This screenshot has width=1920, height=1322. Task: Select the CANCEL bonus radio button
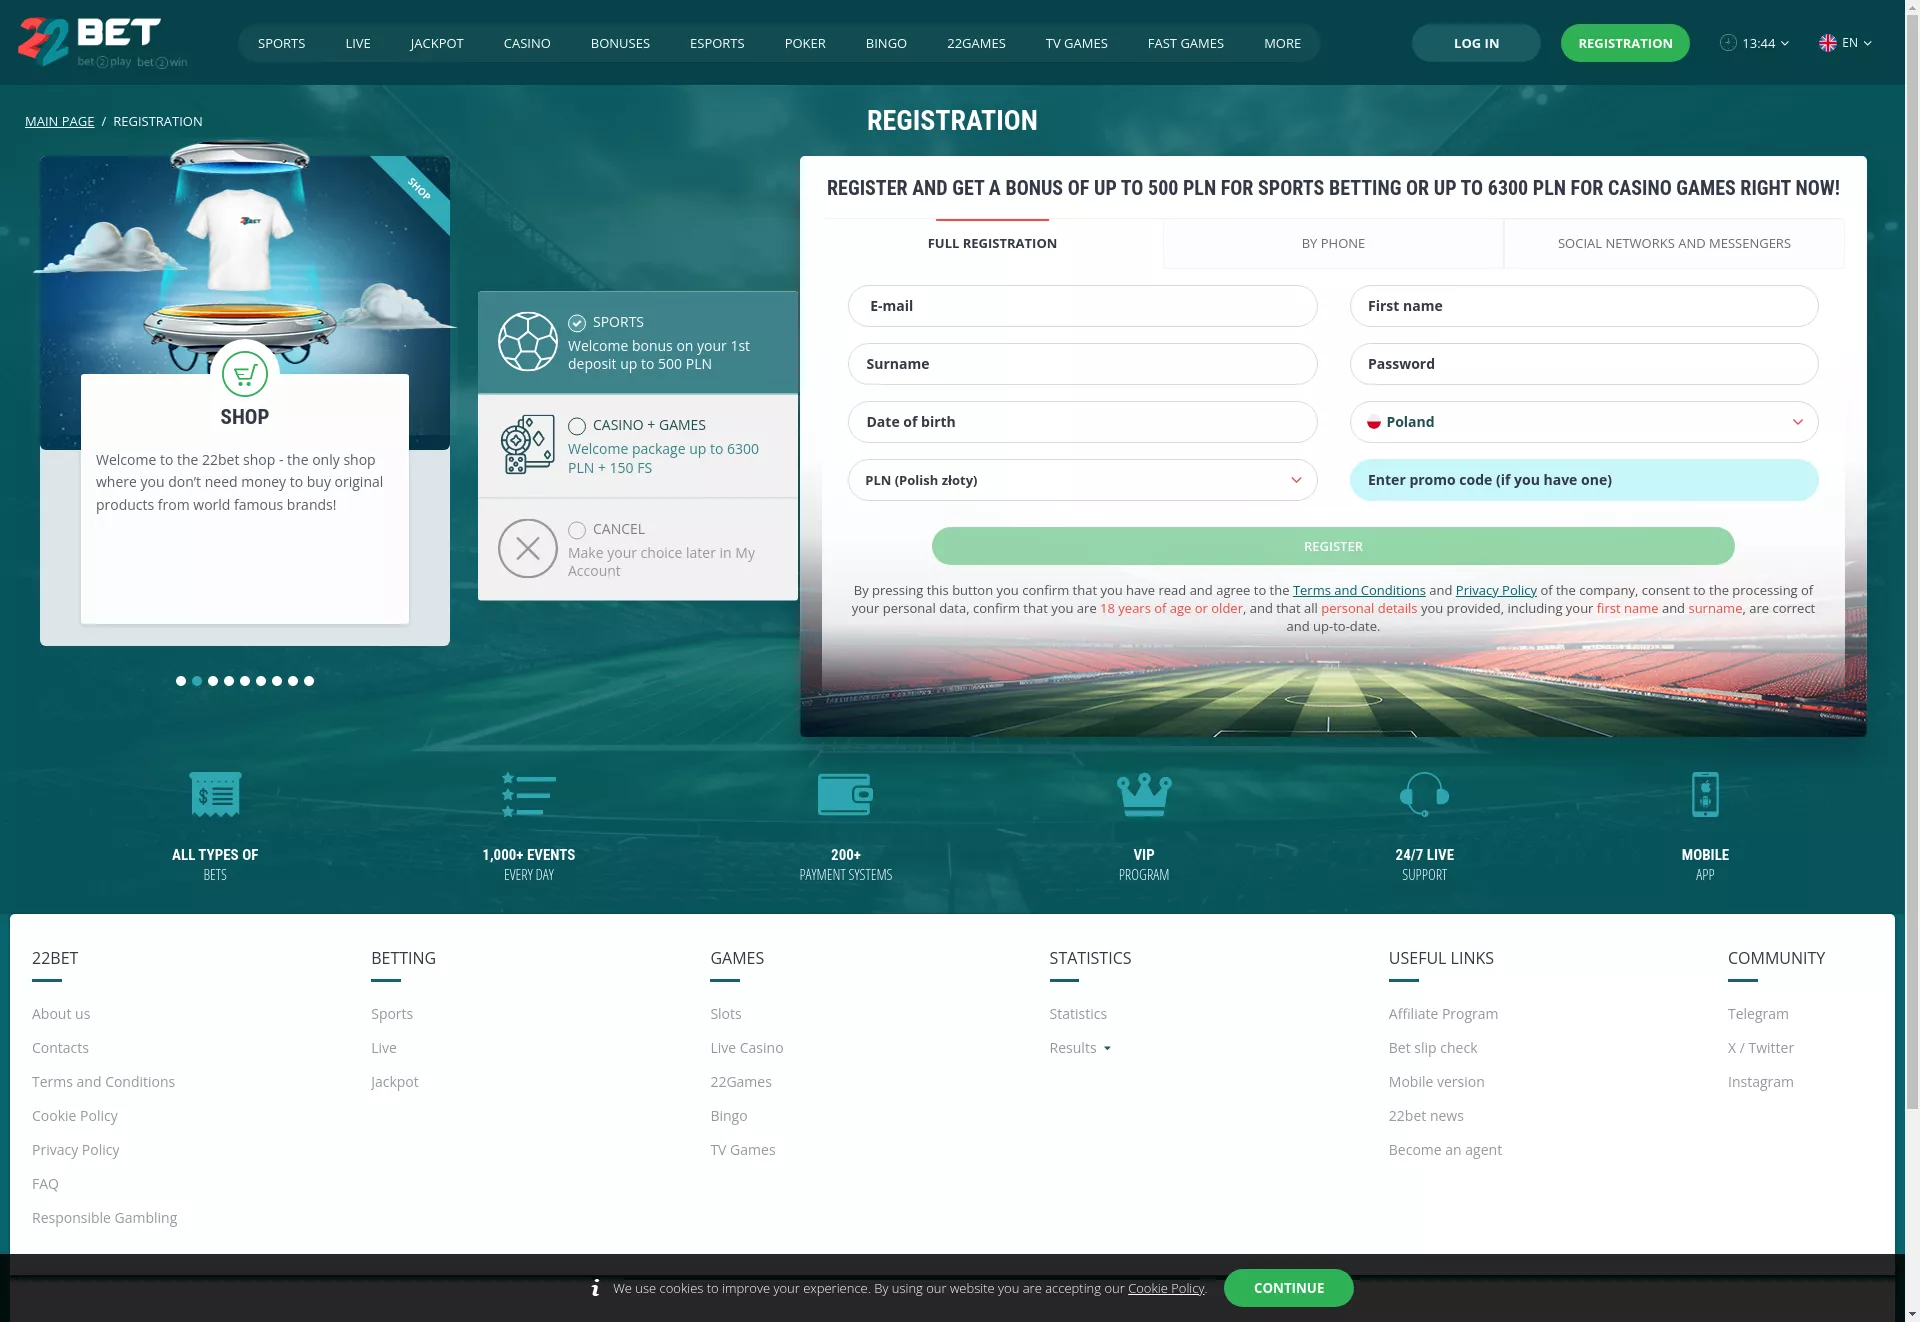point(577,530)
